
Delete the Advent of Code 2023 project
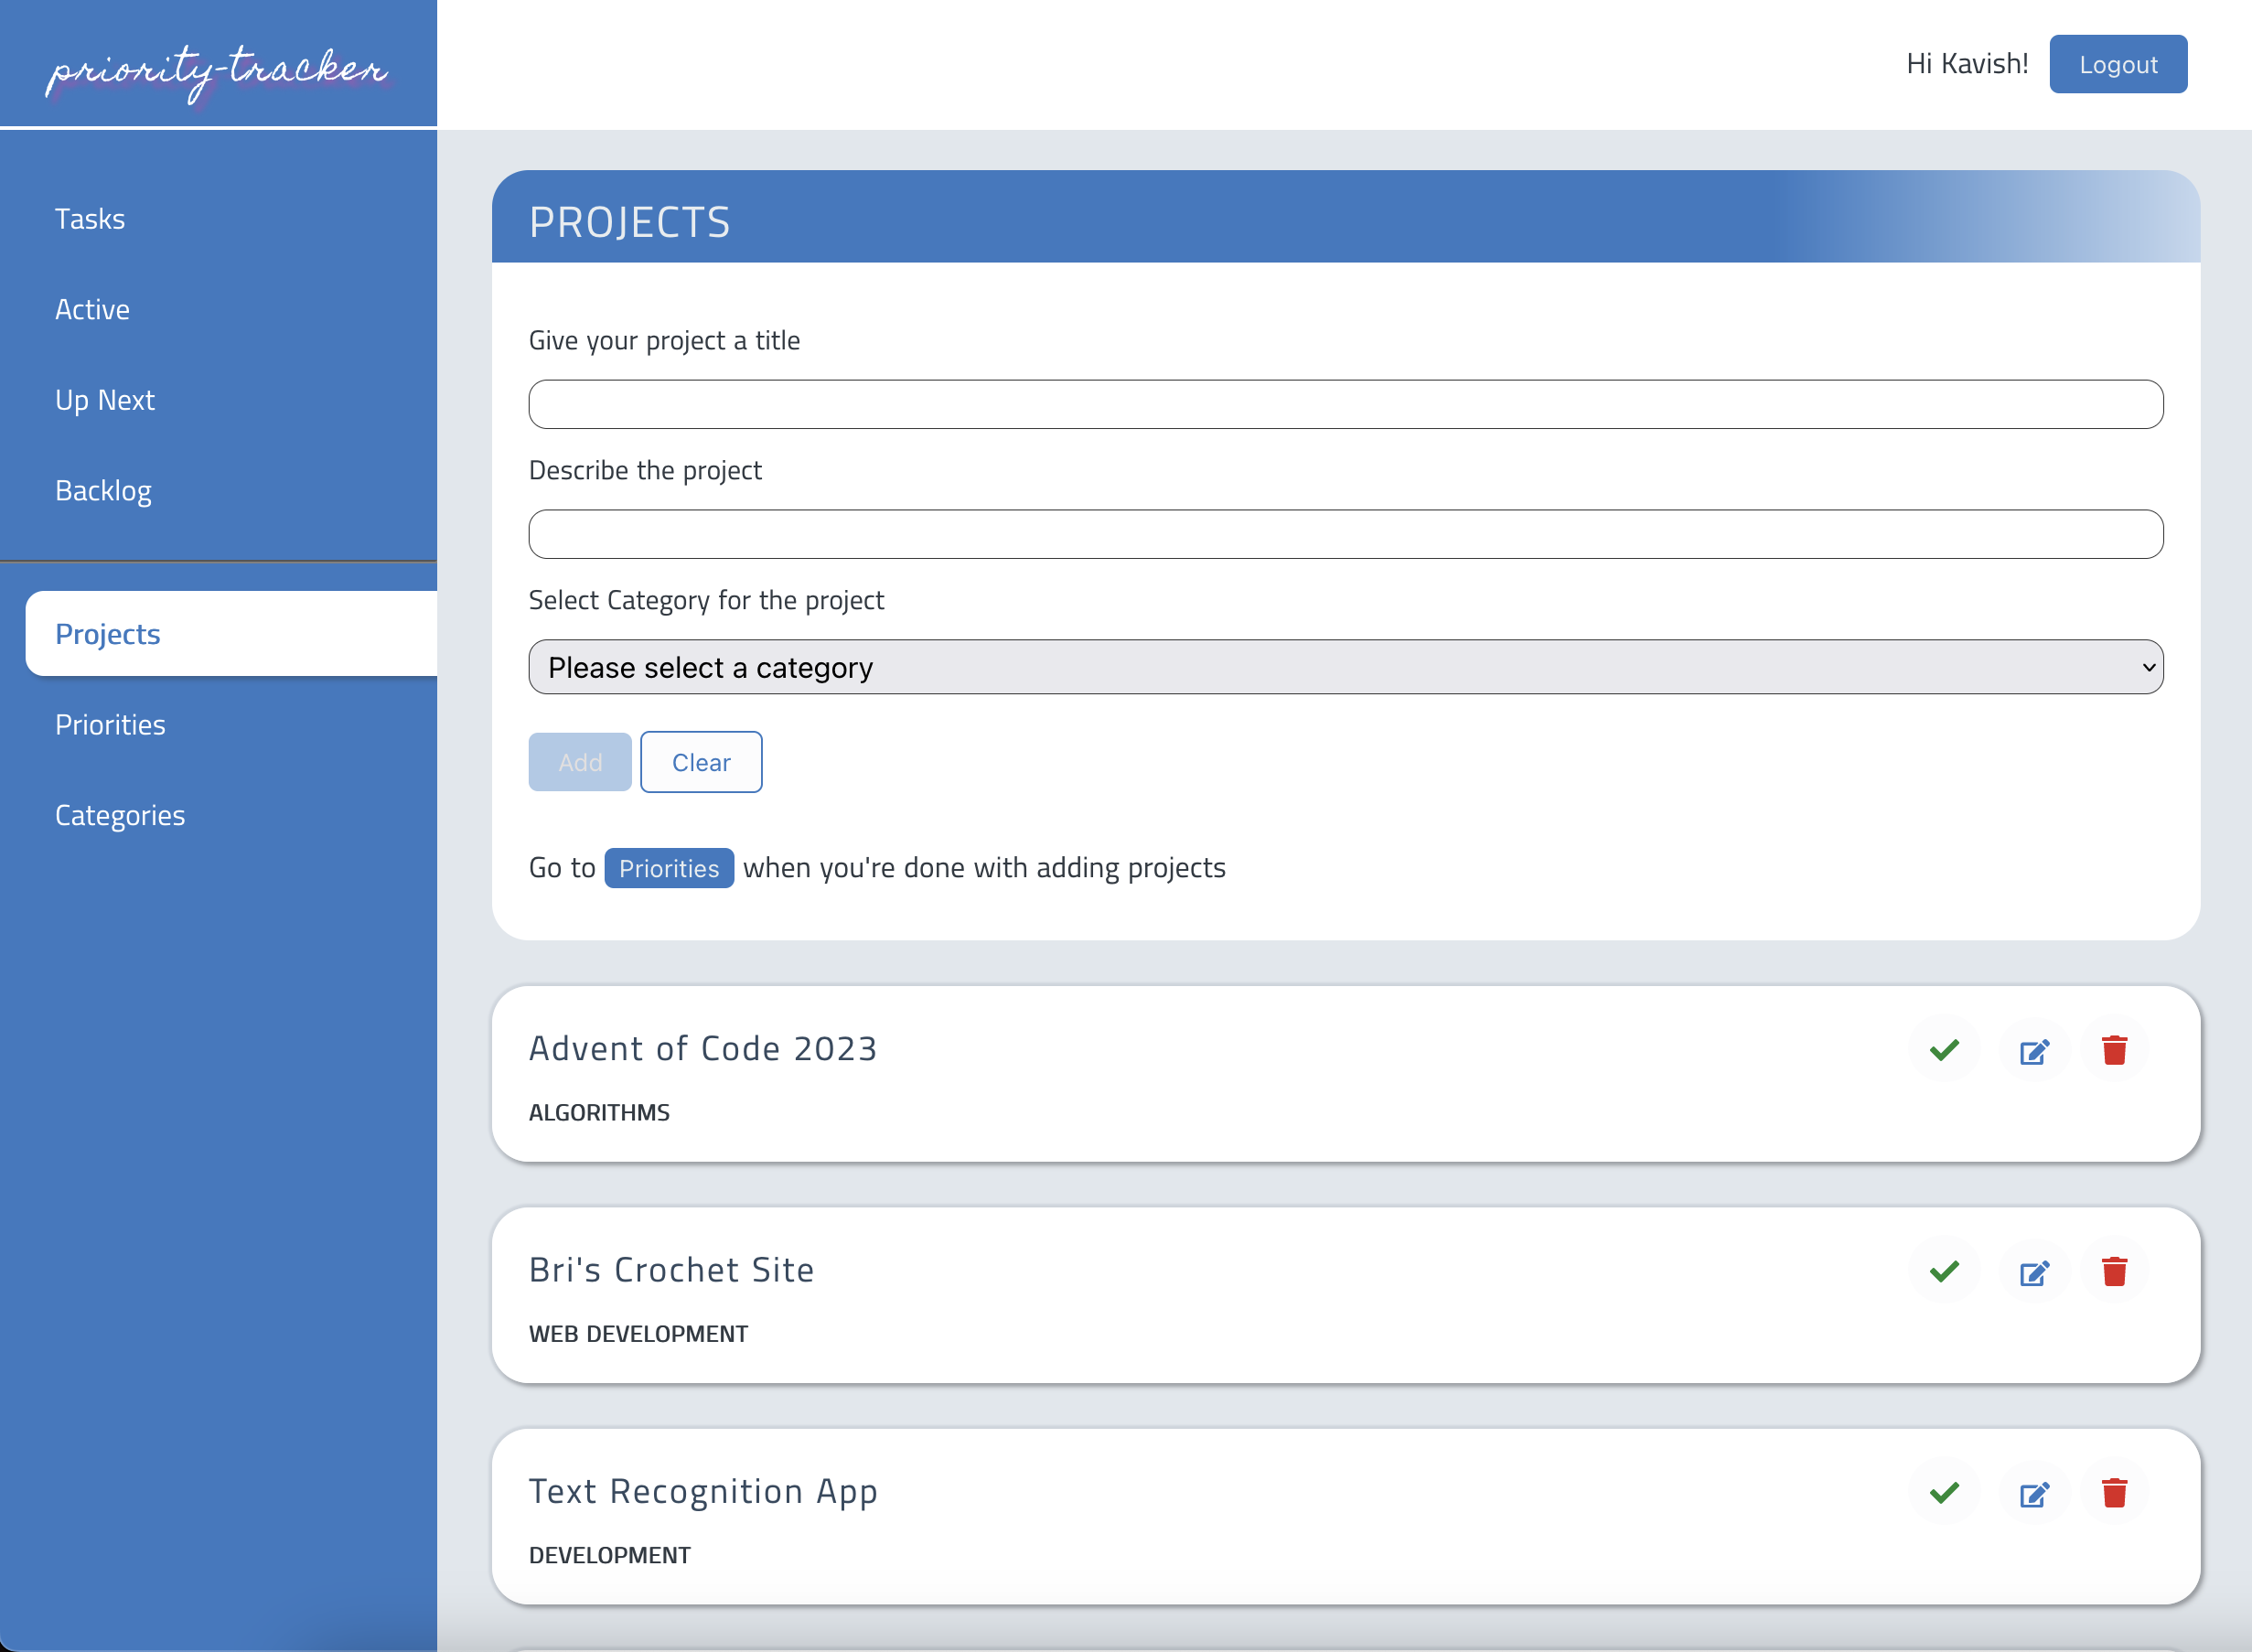(x=2114, y=1050)
